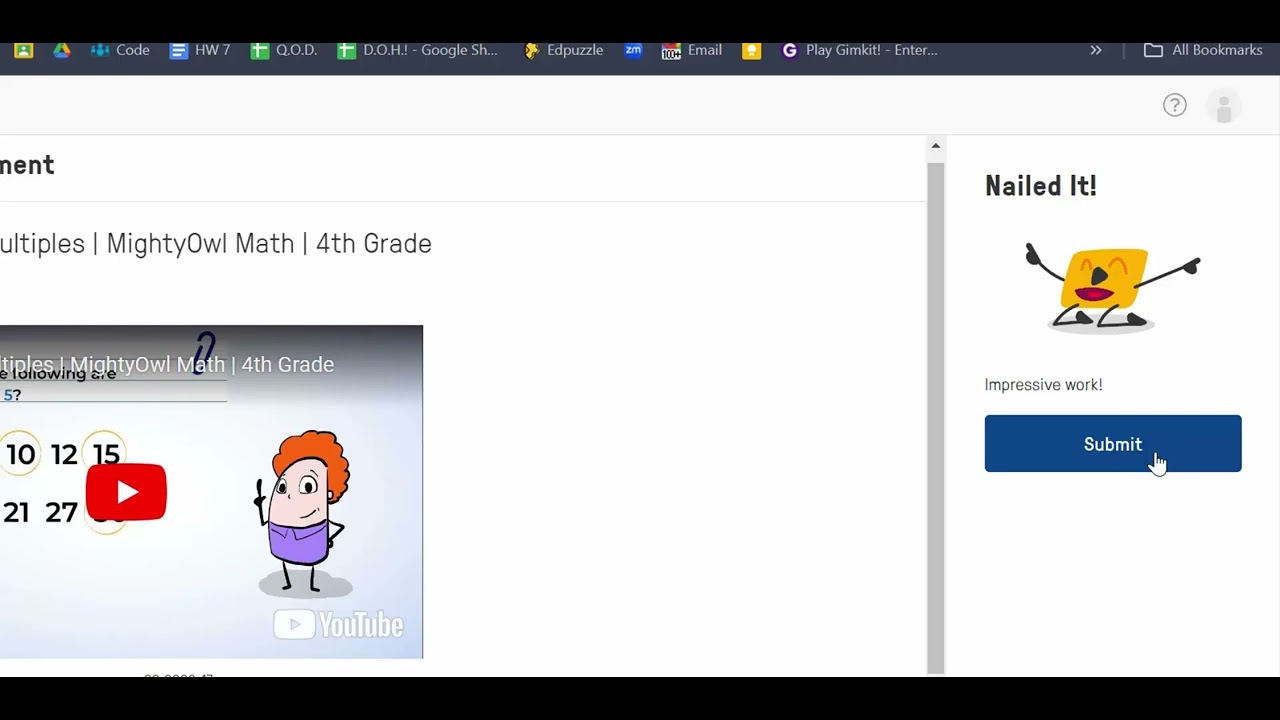Open the Zoom bookmark icon
The image size is (1280, 720).
click(x=633, y=50)
